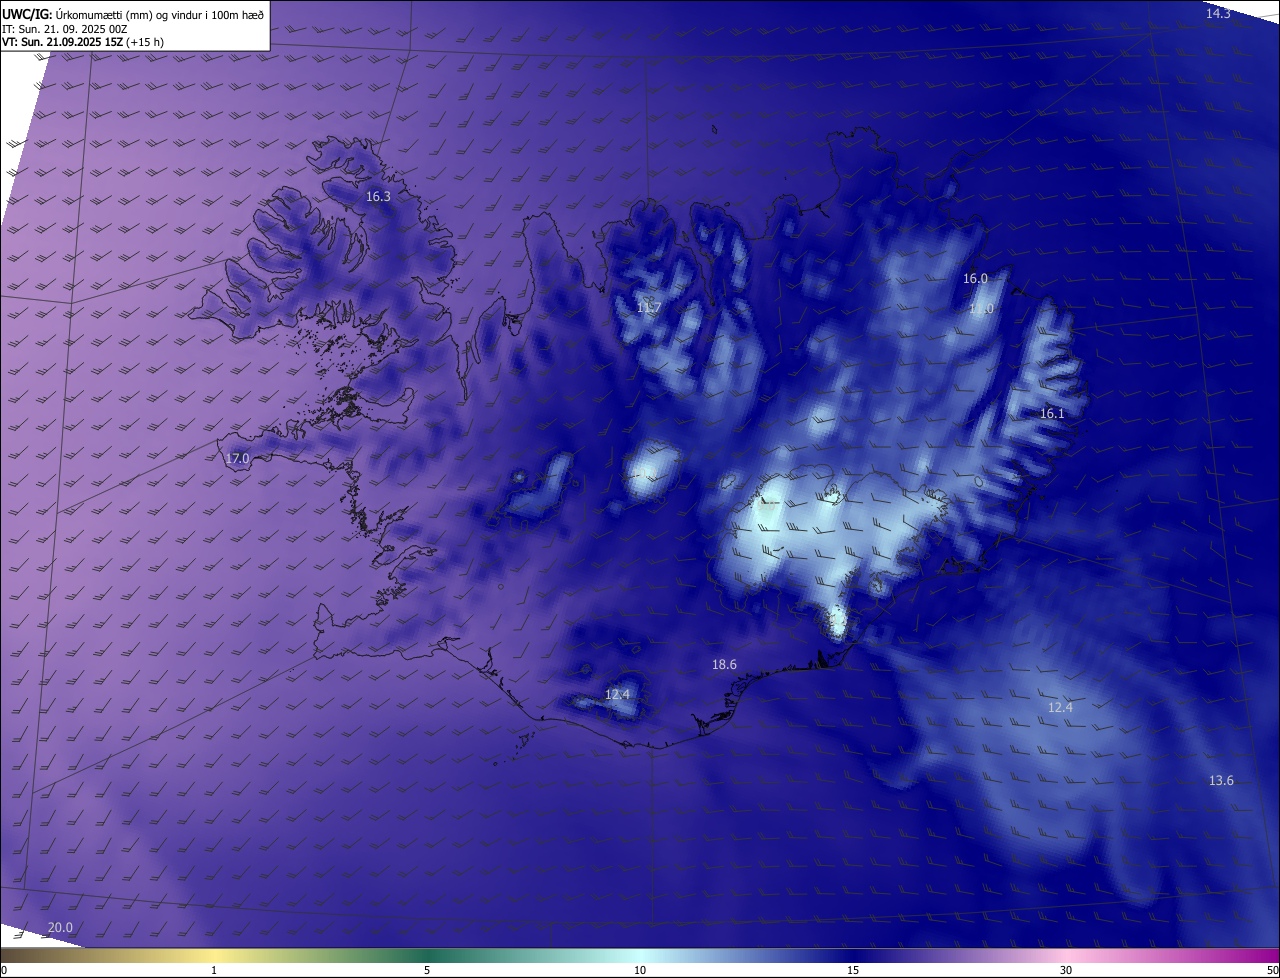Image resolution: width=1280 pixels, height=978 pixels.
Task: Select the "VT: Sun. 21.09.2025 15Z (+15 h)" line
Action: point(83,42)
